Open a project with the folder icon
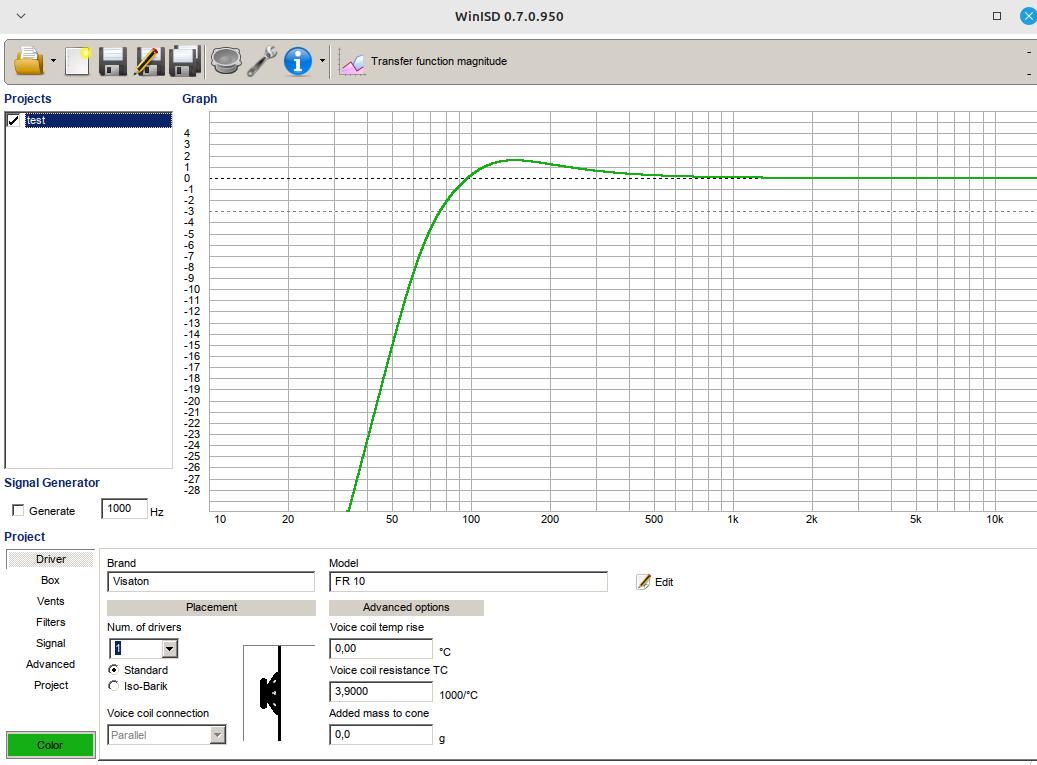 point(28,61)
